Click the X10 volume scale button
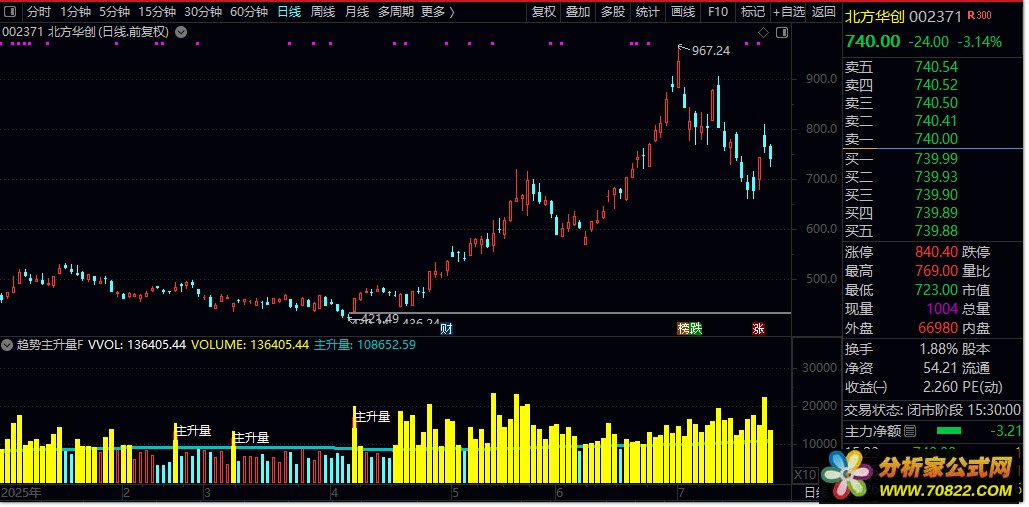 click(805, 474)
